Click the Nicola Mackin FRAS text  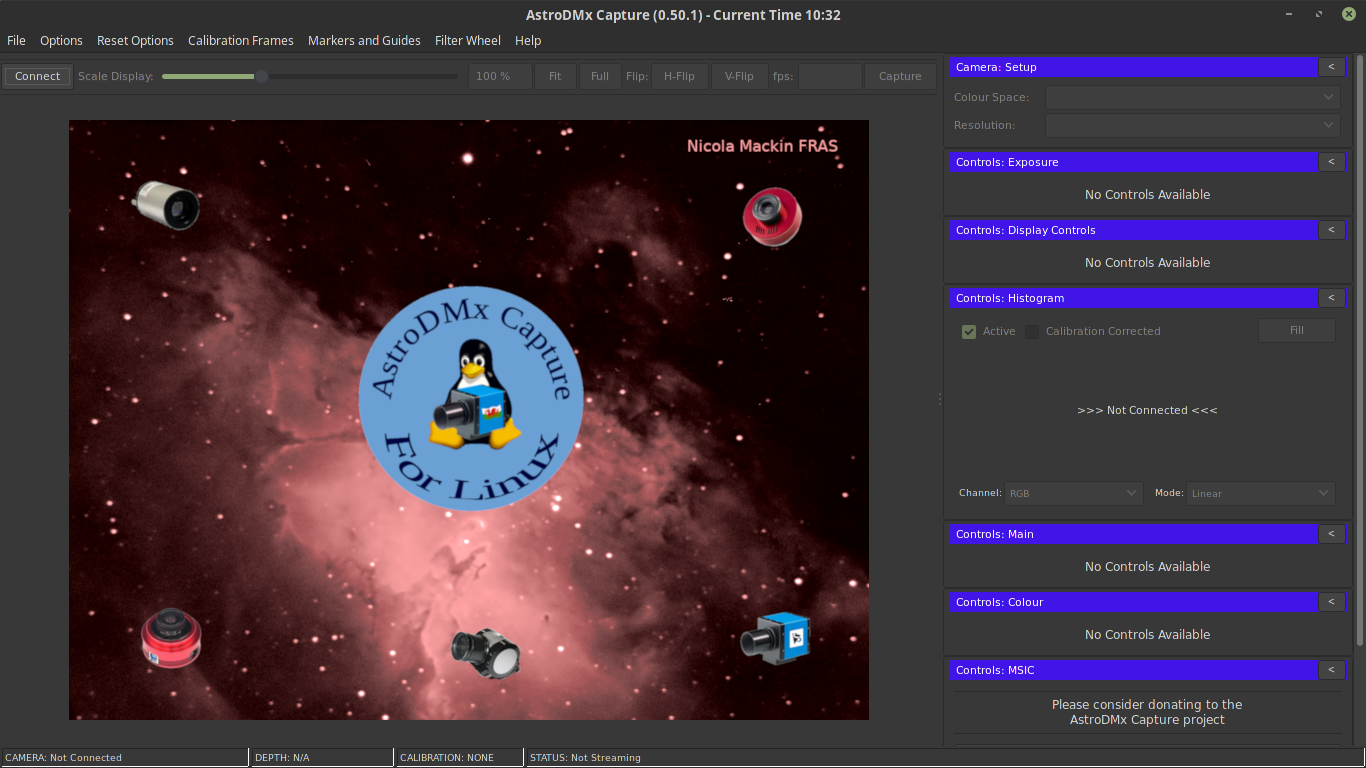point(762,146)
